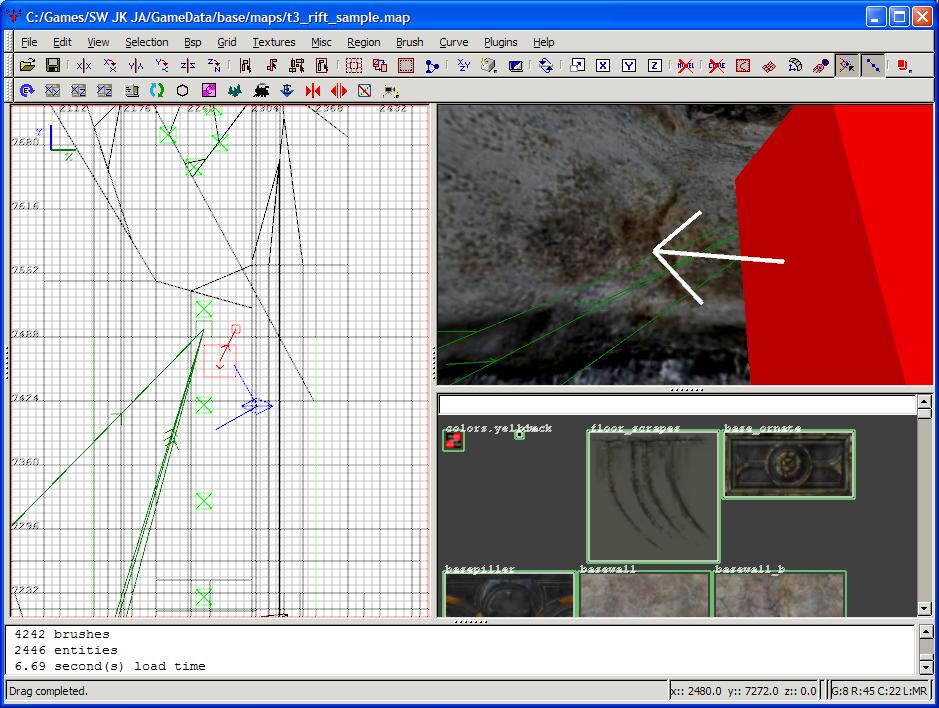The width and height of the screenshot is (939, 708).
Task: Rotate selection around the X axis
Action: (x=110, y=65)
